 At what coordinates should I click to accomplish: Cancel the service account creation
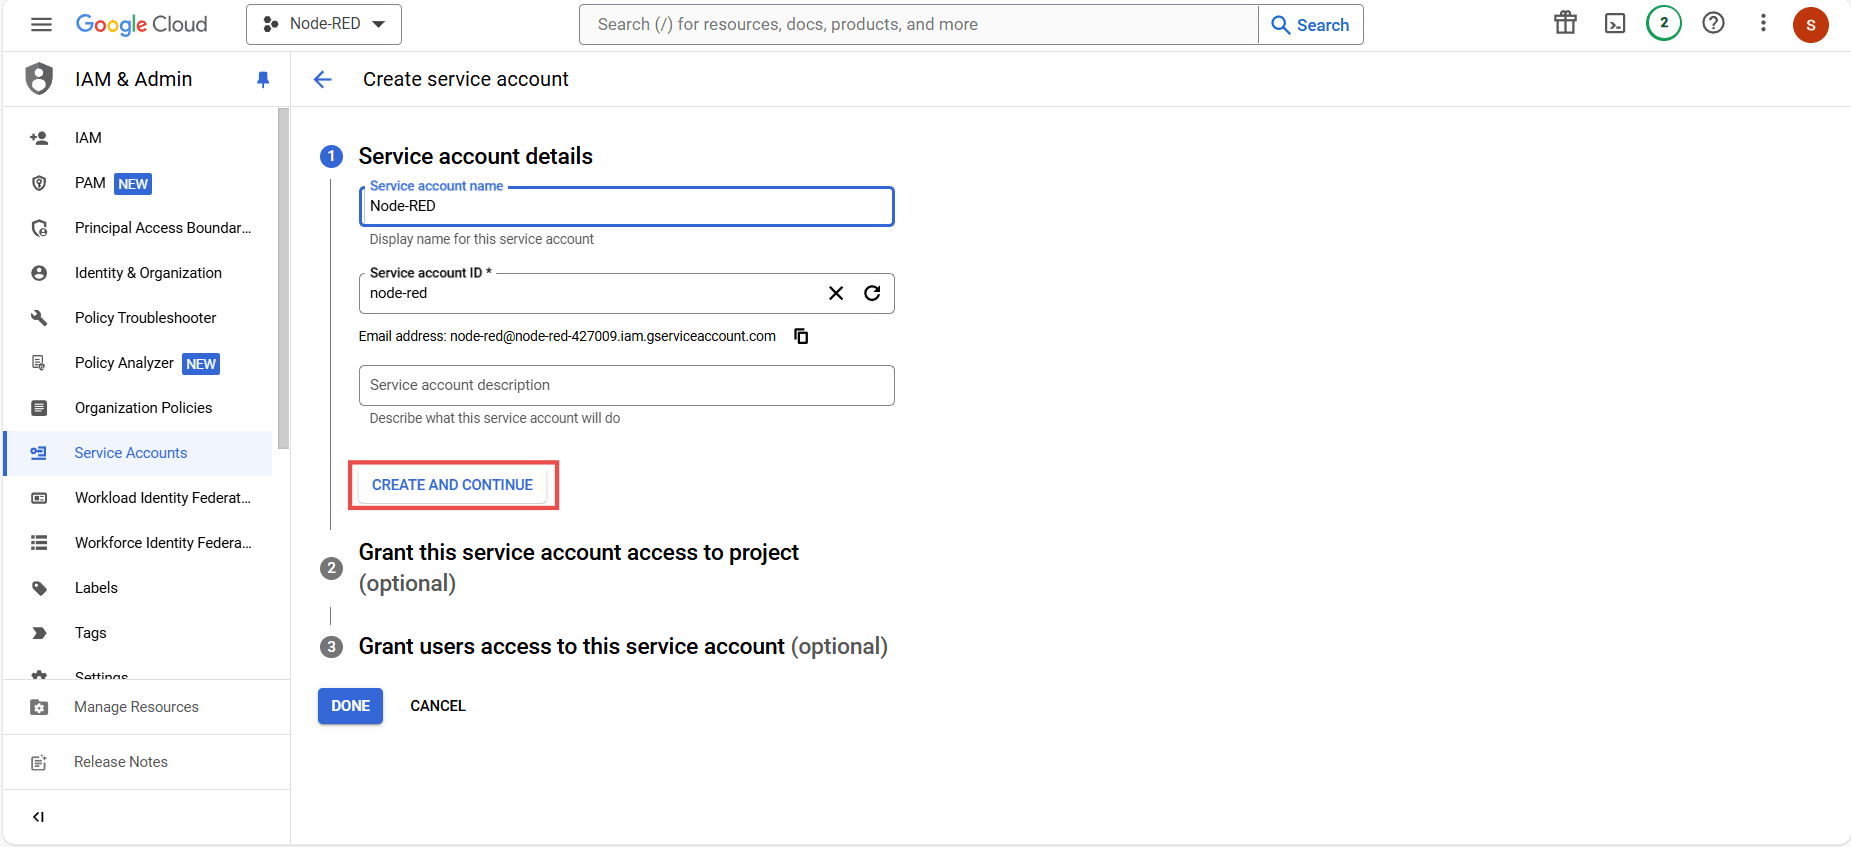tap(437, 705)
